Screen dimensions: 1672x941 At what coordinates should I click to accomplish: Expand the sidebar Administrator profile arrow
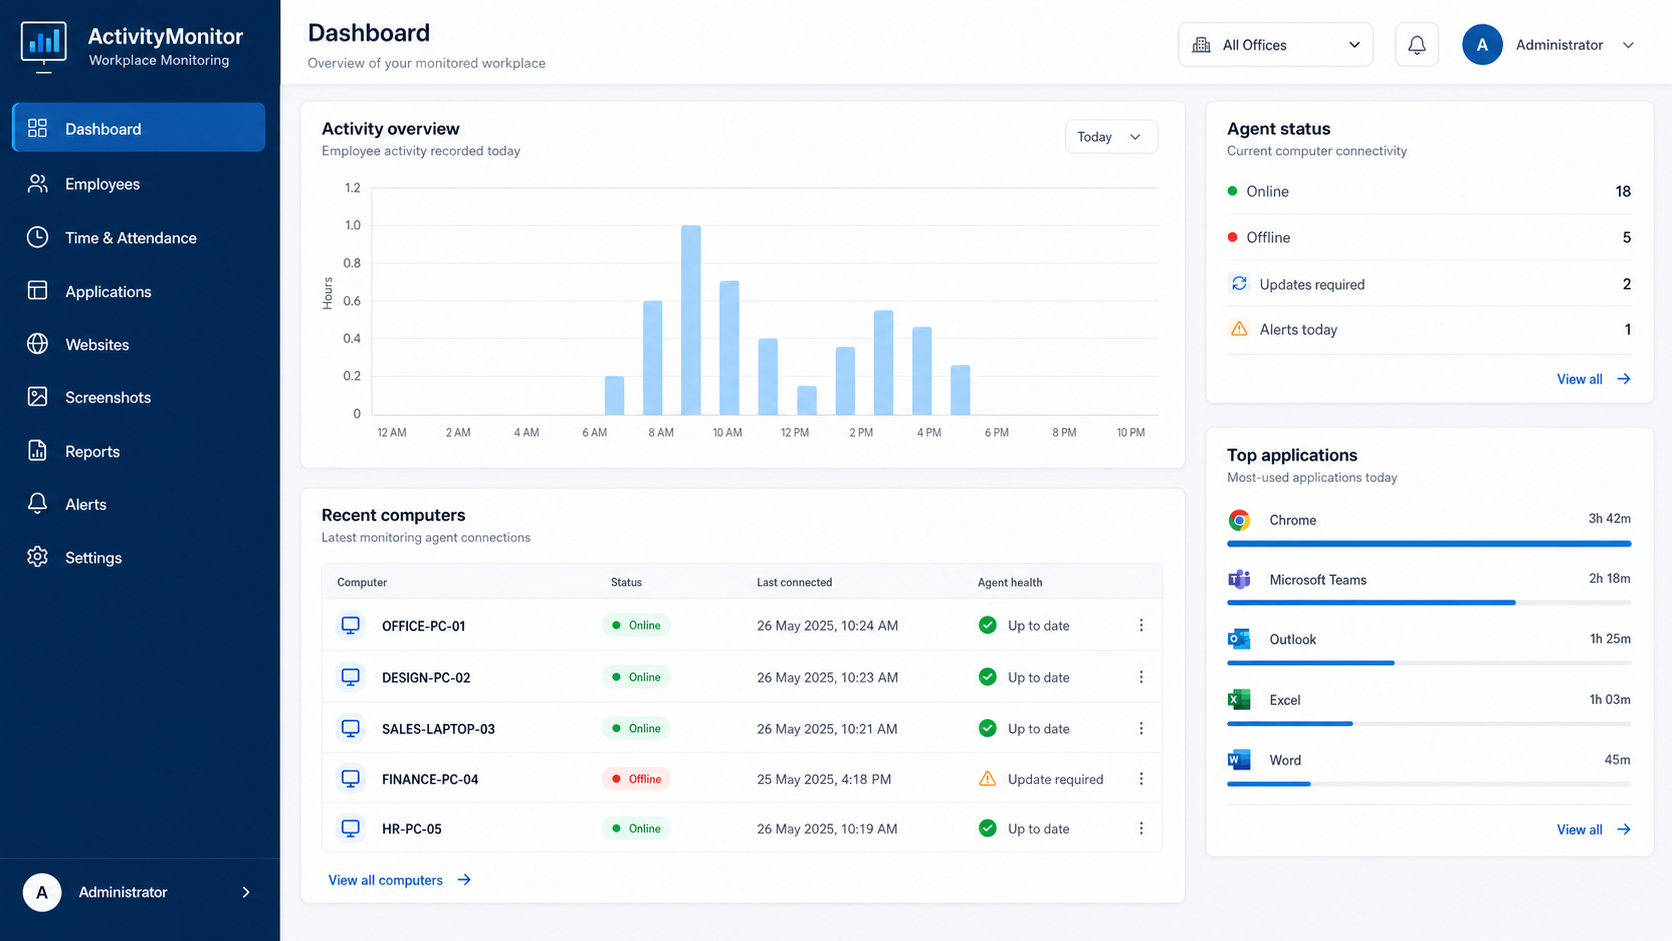pos(246,892)
